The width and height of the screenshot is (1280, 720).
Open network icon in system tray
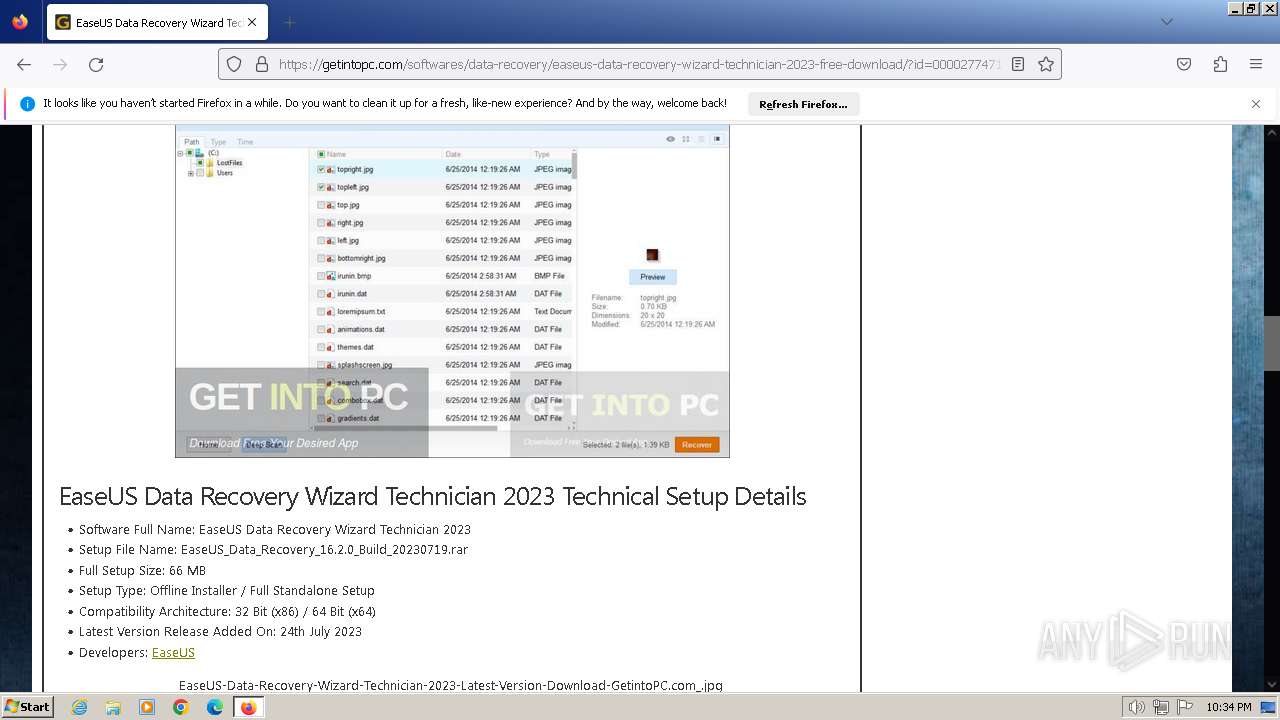point(1161,707)
